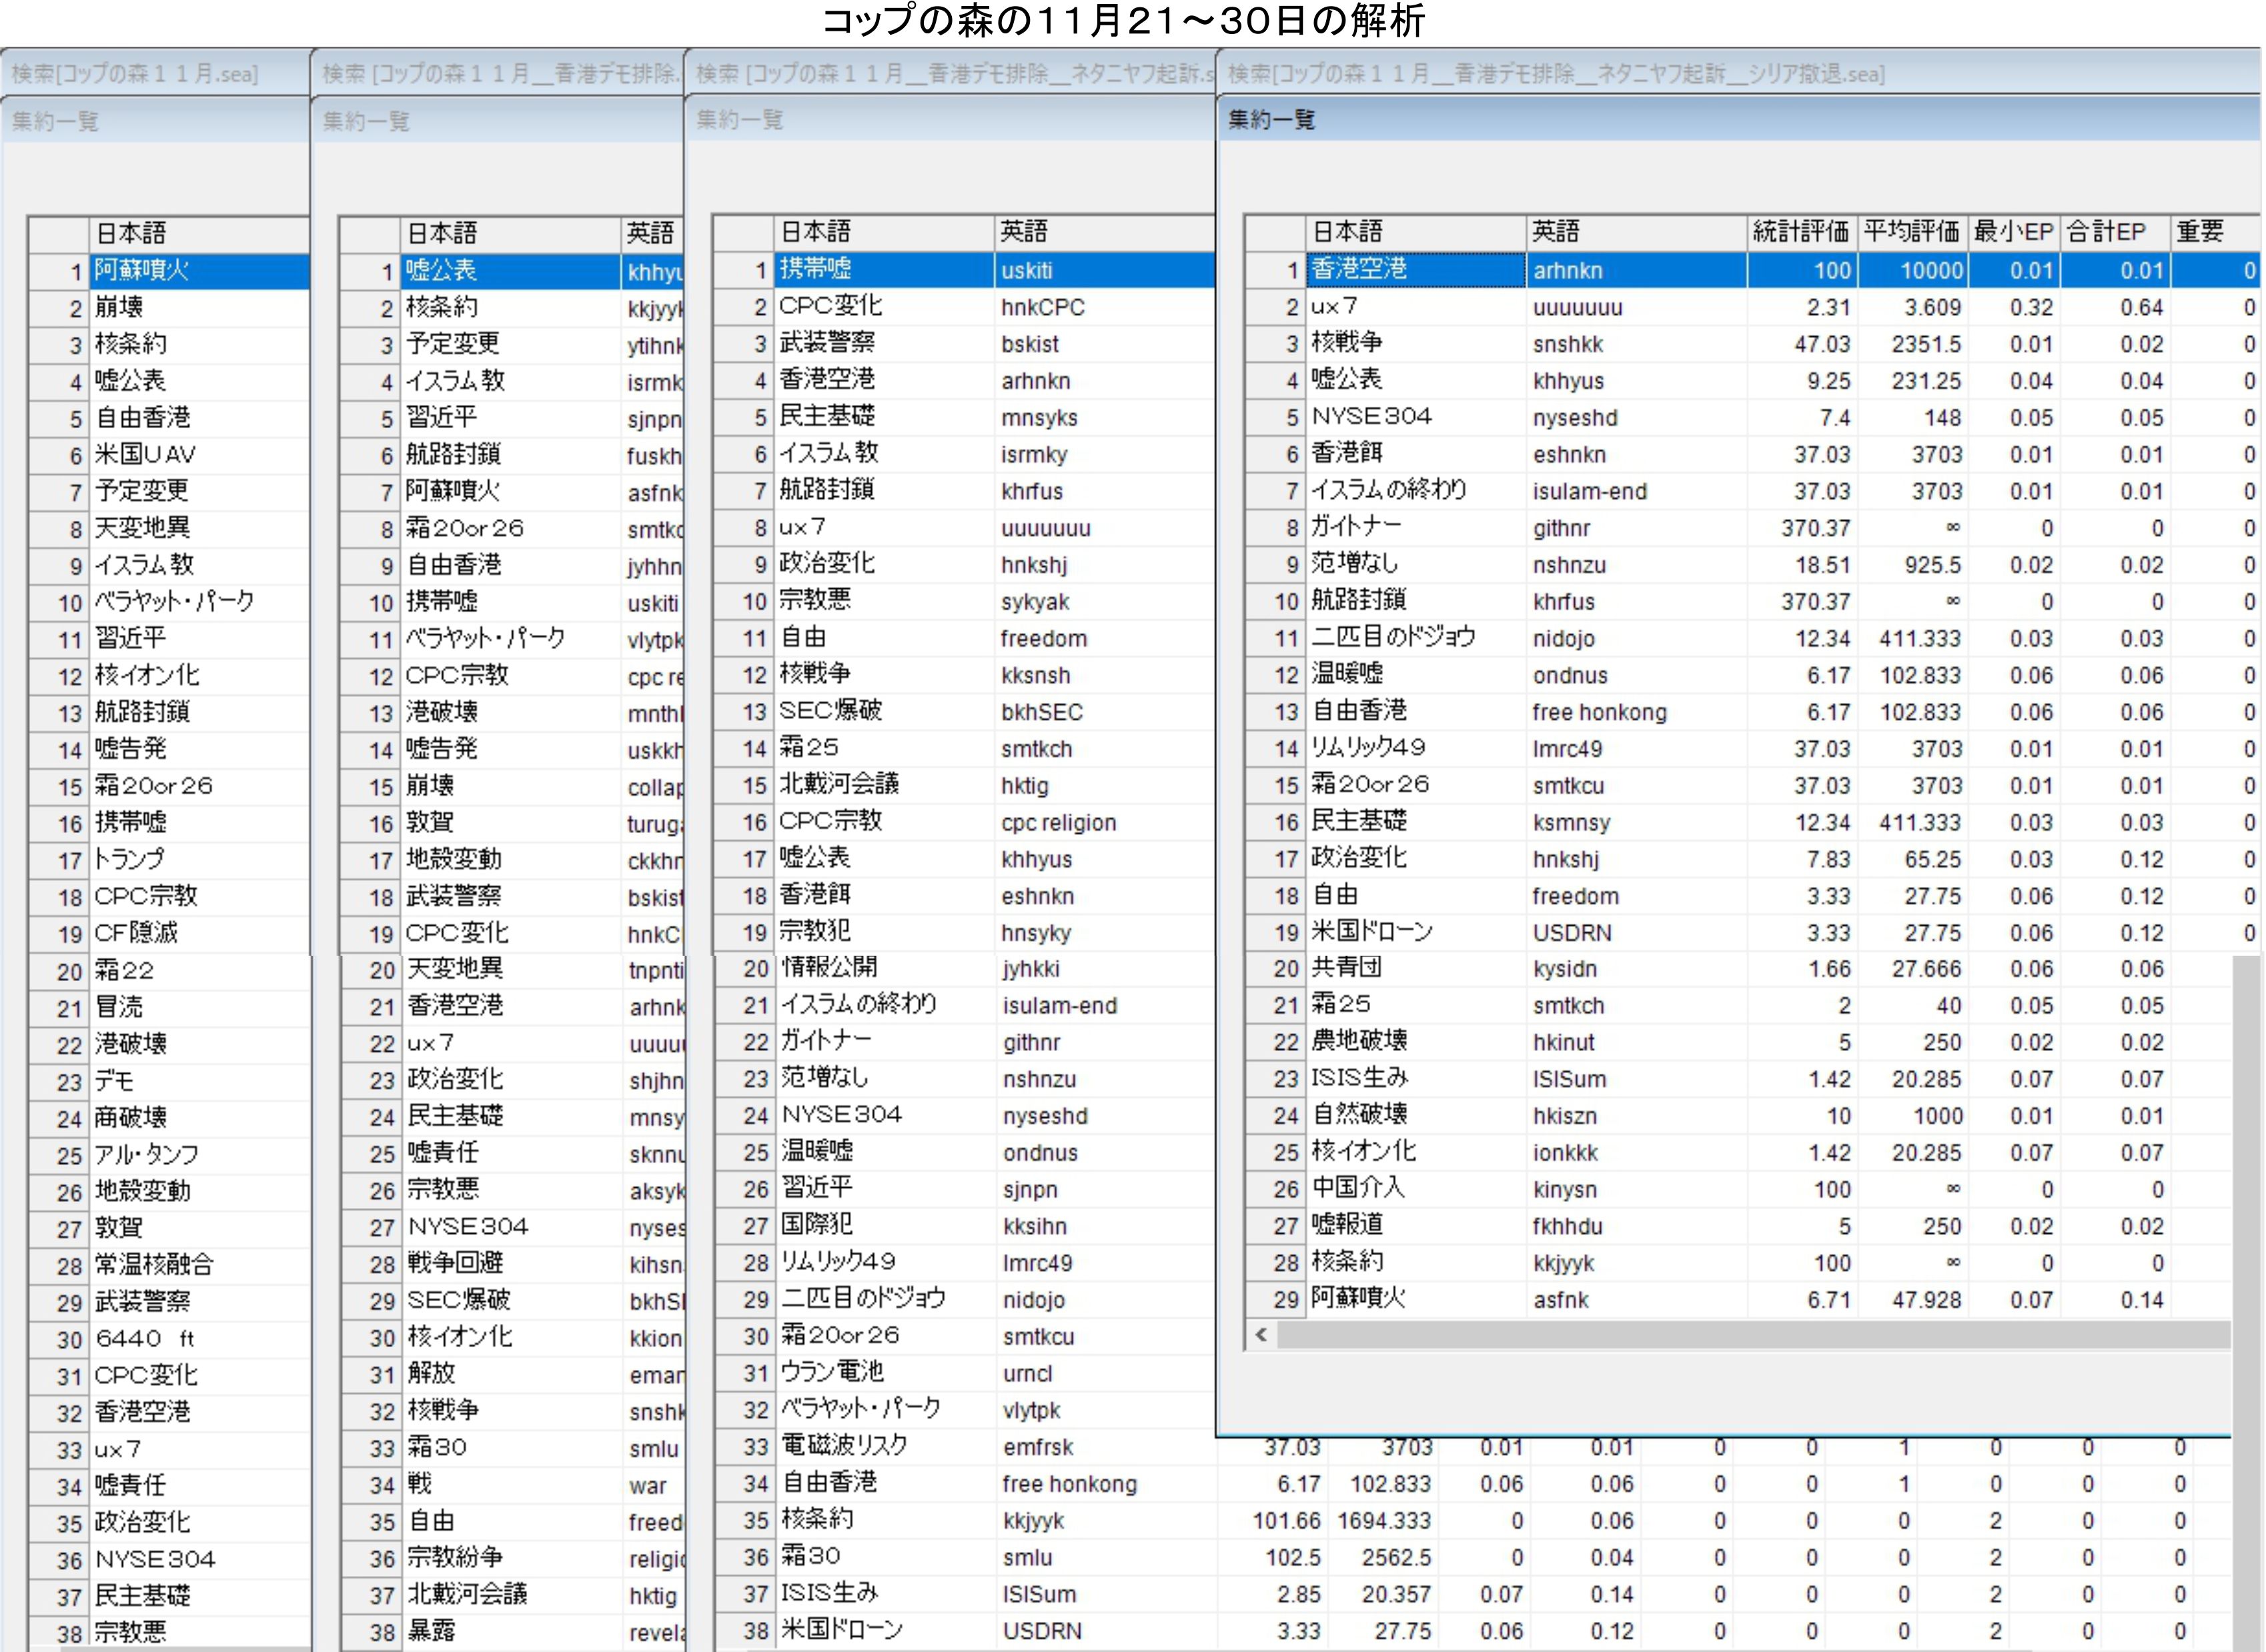This screenshot has width=2266, height=1652.
Task: Click the 英語 header in third table
Action: (x=1024, y=232)
